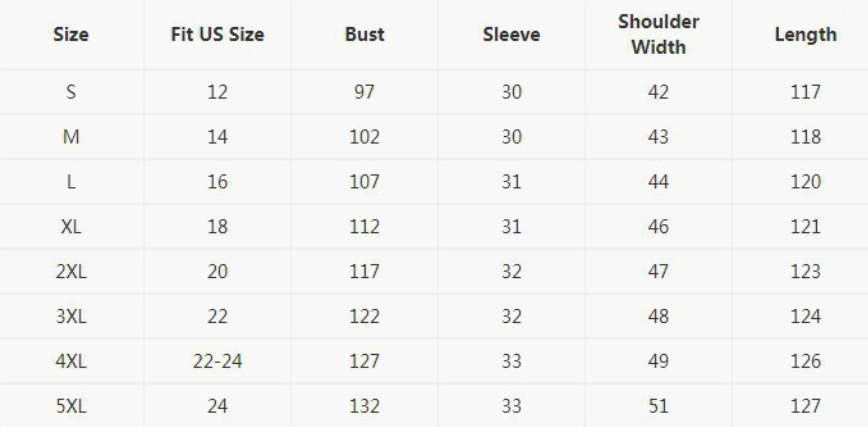Click shoulder width 44 in L row
This screenshot has height=427, width=868.
(x=658, y=182)
